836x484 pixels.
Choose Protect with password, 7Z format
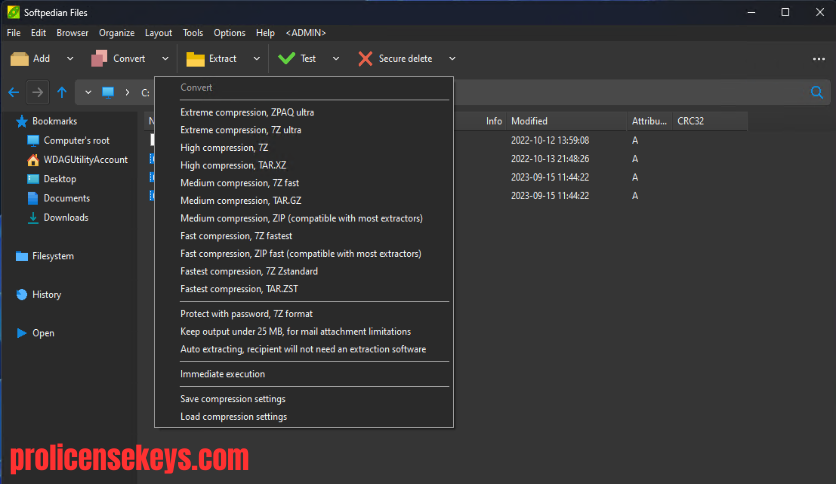(x=246, y=314)
